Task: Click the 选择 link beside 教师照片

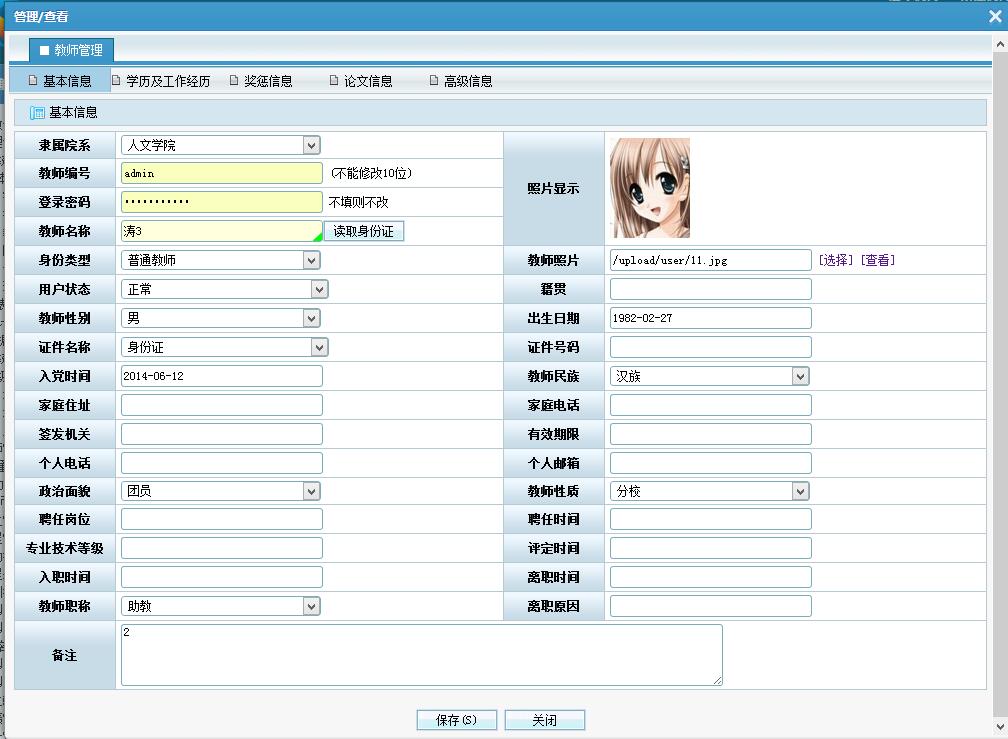Action: click(x=836, y=259)
